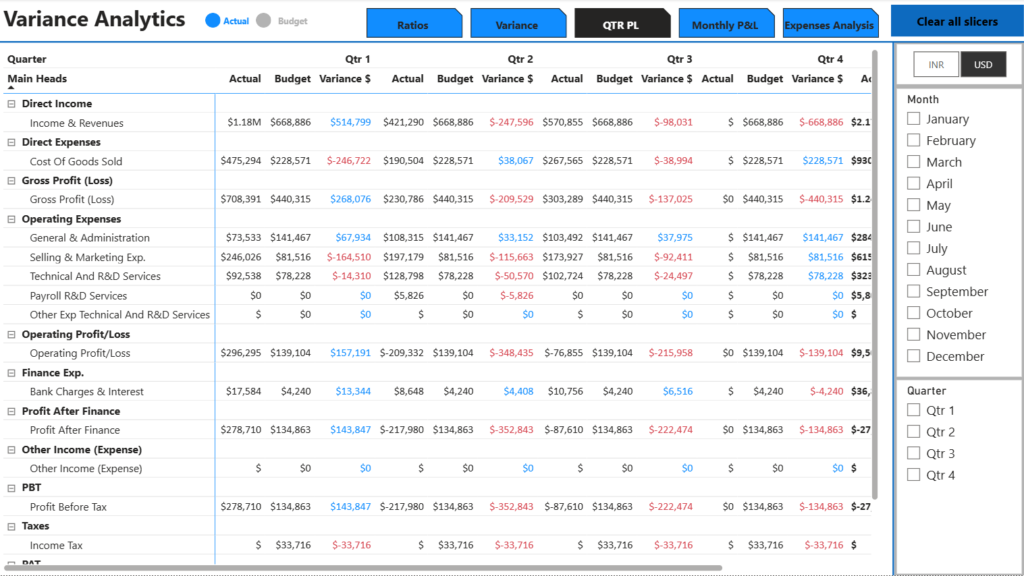Open the Expenses Analysis tab
Viewport: 1024px width, 576px height.
[829, 24]
